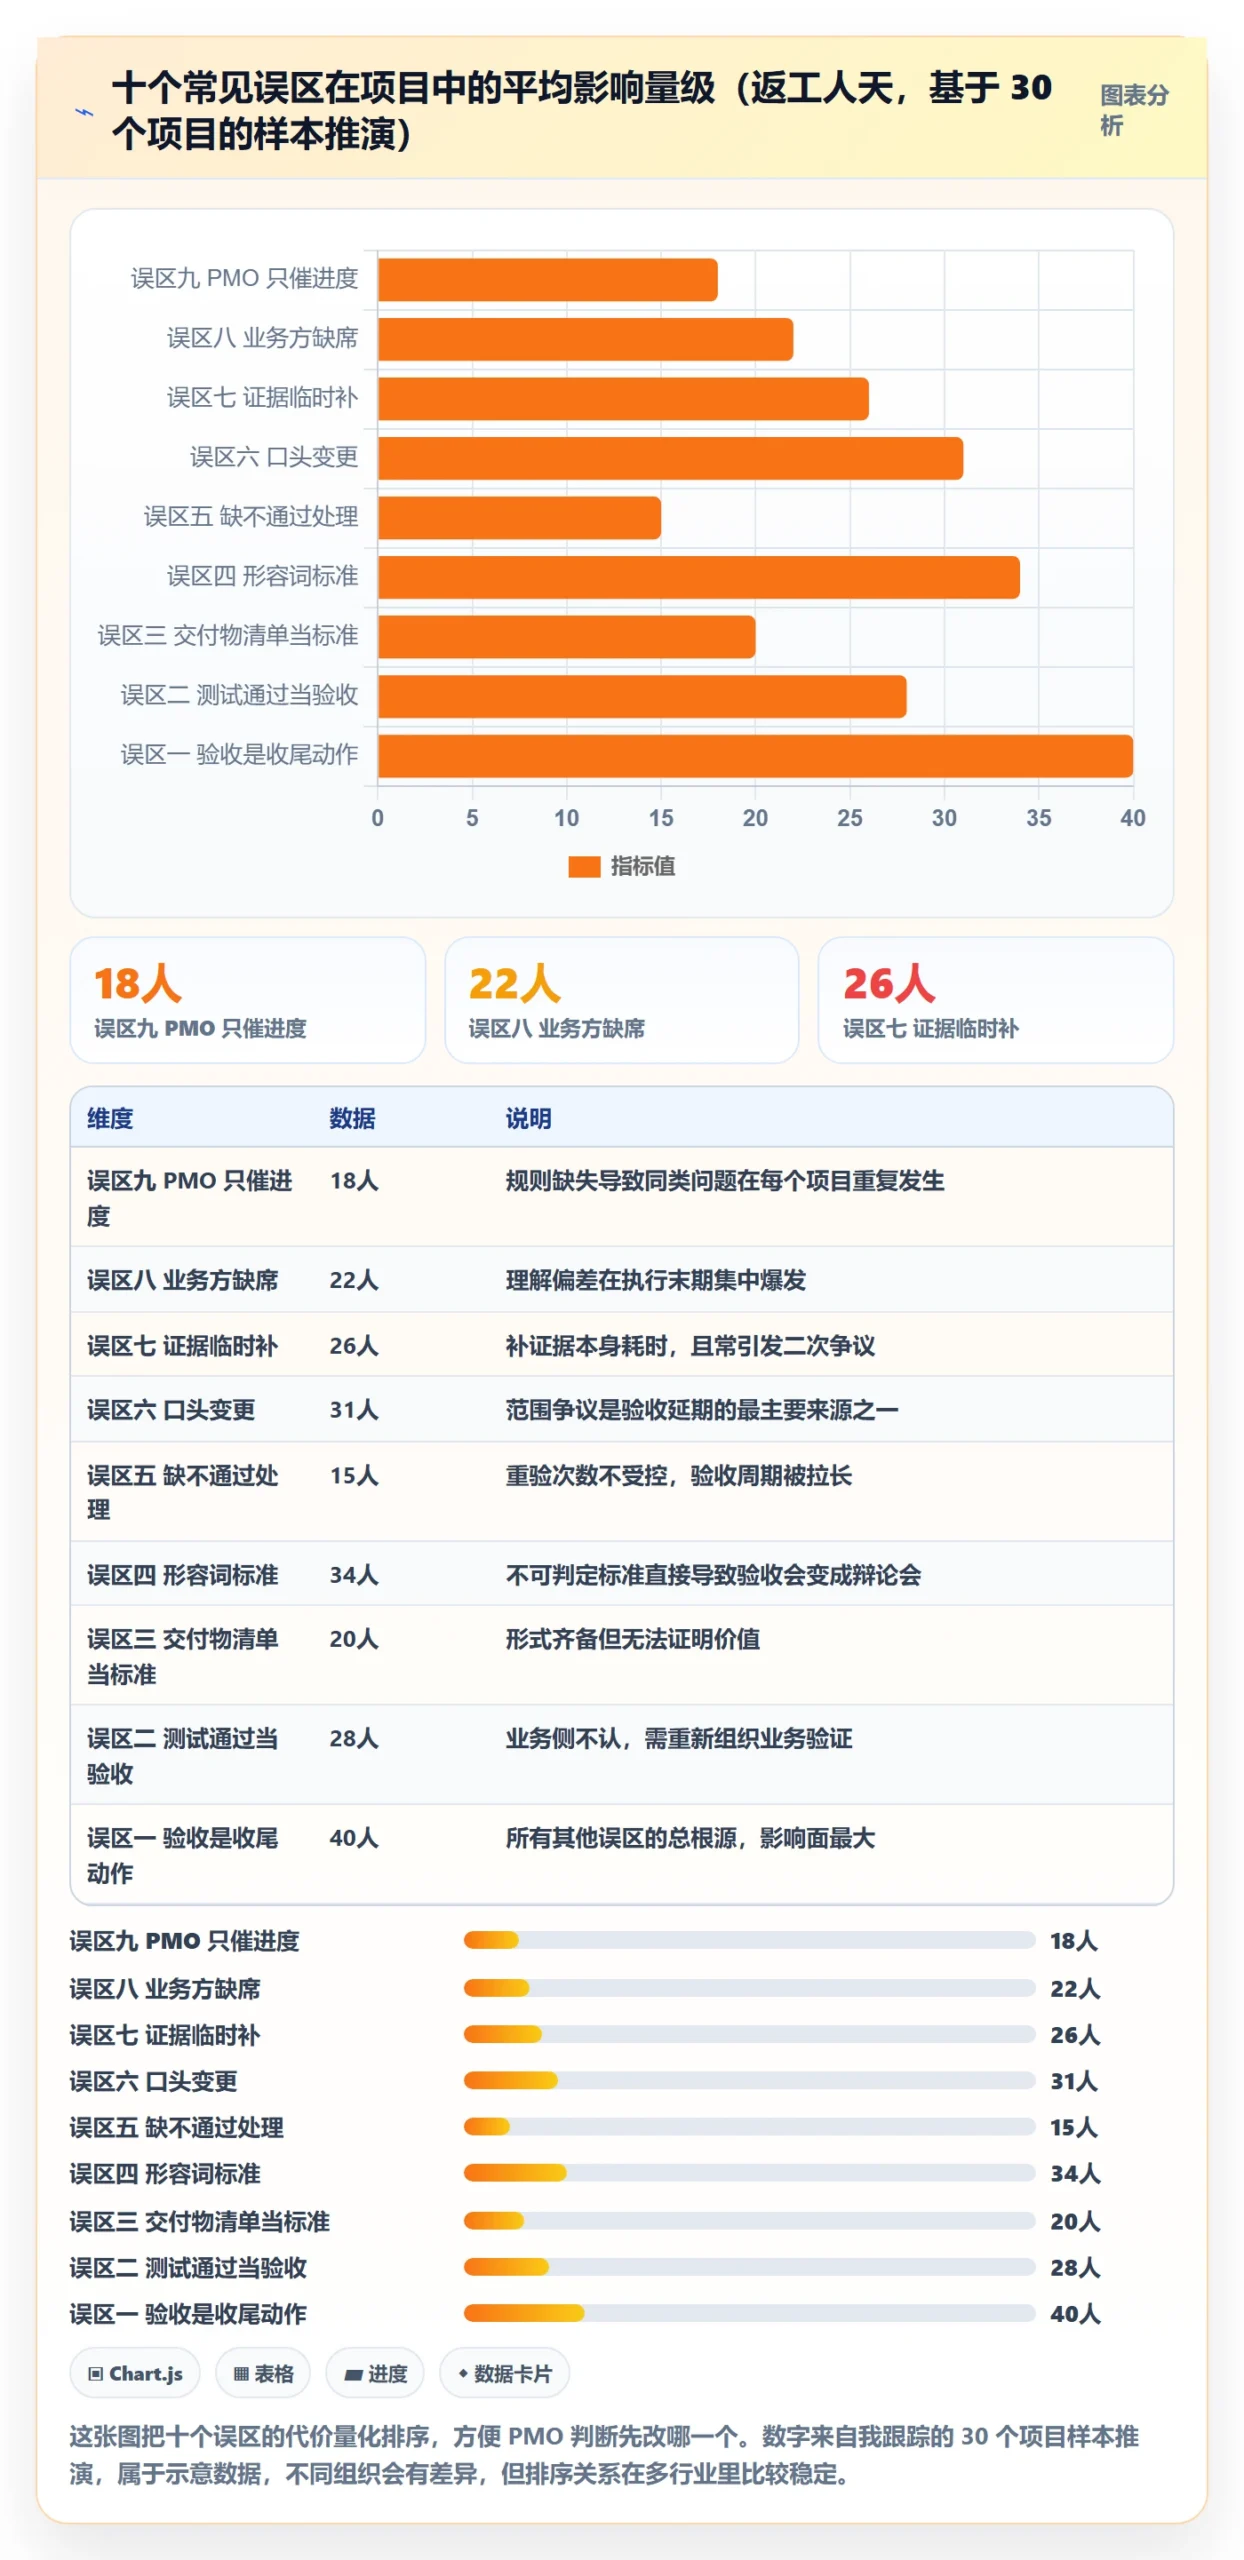This screenshot has width=1244, height=2560.
Task: Click the 误区一 验收是收尾动作 chart bar
Action: pos(755,755)
